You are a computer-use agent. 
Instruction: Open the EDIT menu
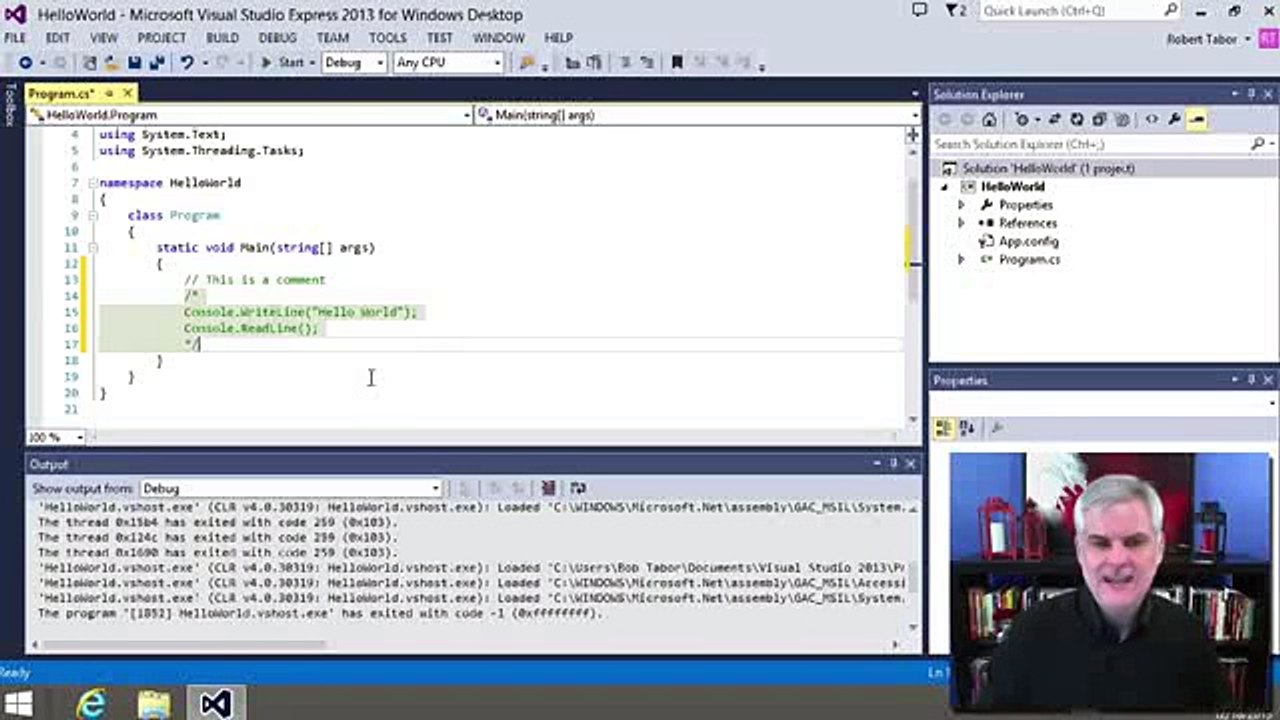(57, 38)
